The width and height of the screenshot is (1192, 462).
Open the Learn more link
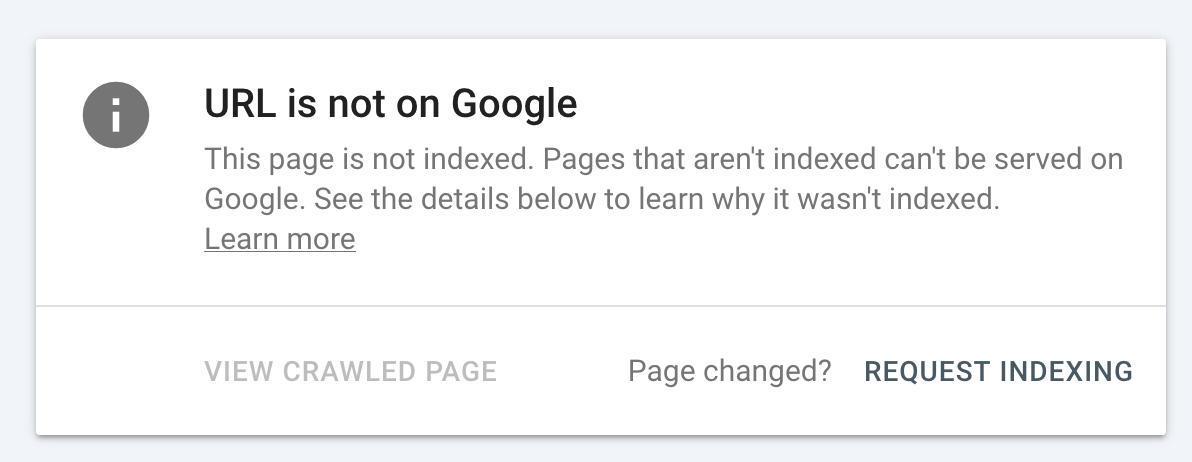(x=280, y=239)
